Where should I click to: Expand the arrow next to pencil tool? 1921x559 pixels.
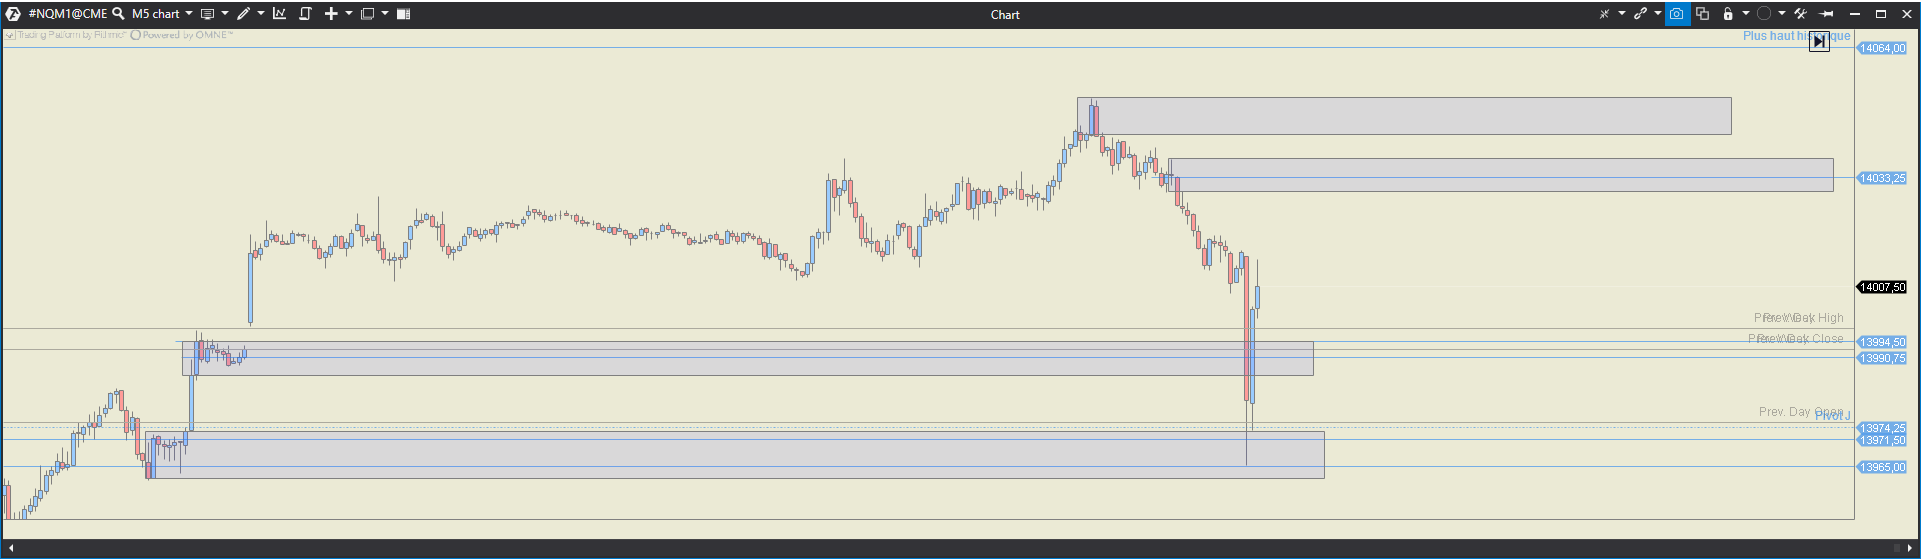tap(261, 14)
